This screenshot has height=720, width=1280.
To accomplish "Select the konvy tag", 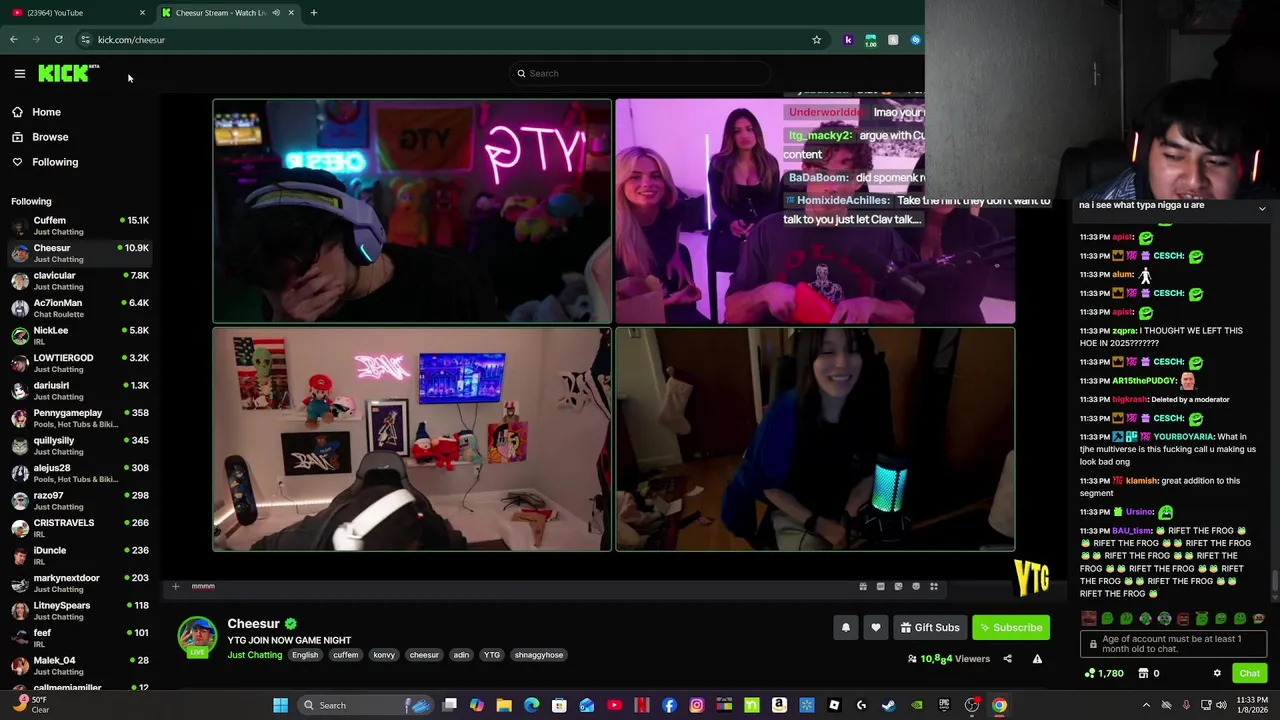I will point(384,655).
